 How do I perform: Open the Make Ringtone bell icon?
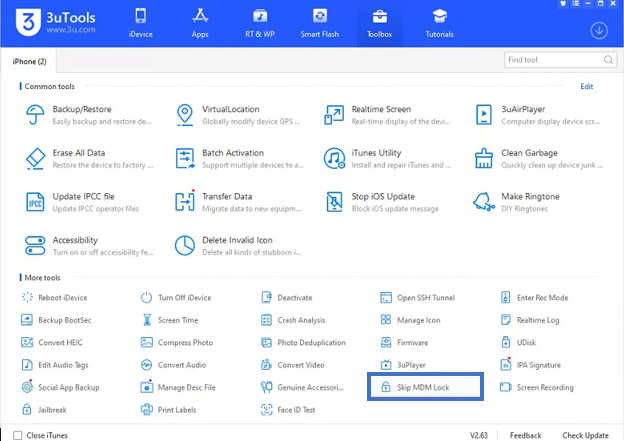point(483,202)
